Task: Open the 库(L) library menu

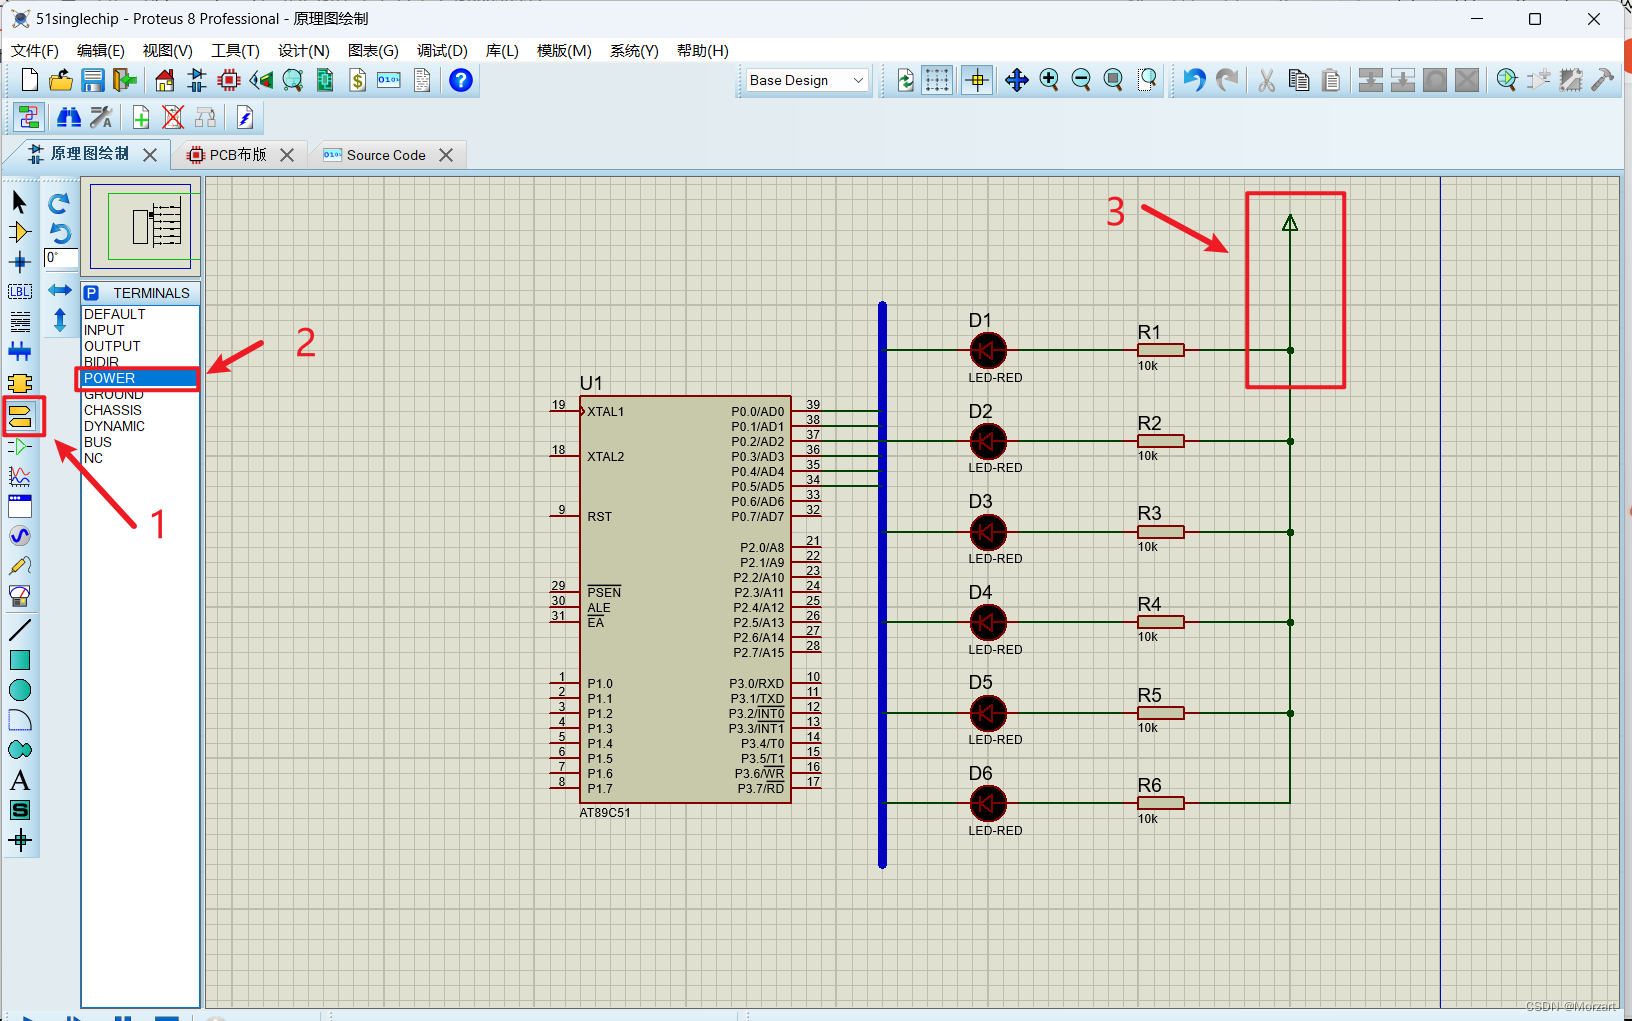Action: click(502, 50)
